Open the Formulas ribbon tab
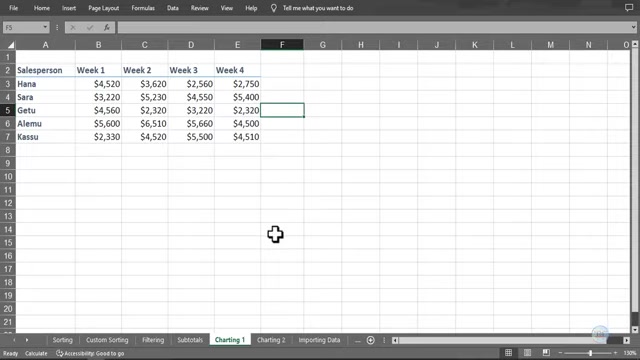The image size is (640, 360). (x=143, y=8)
